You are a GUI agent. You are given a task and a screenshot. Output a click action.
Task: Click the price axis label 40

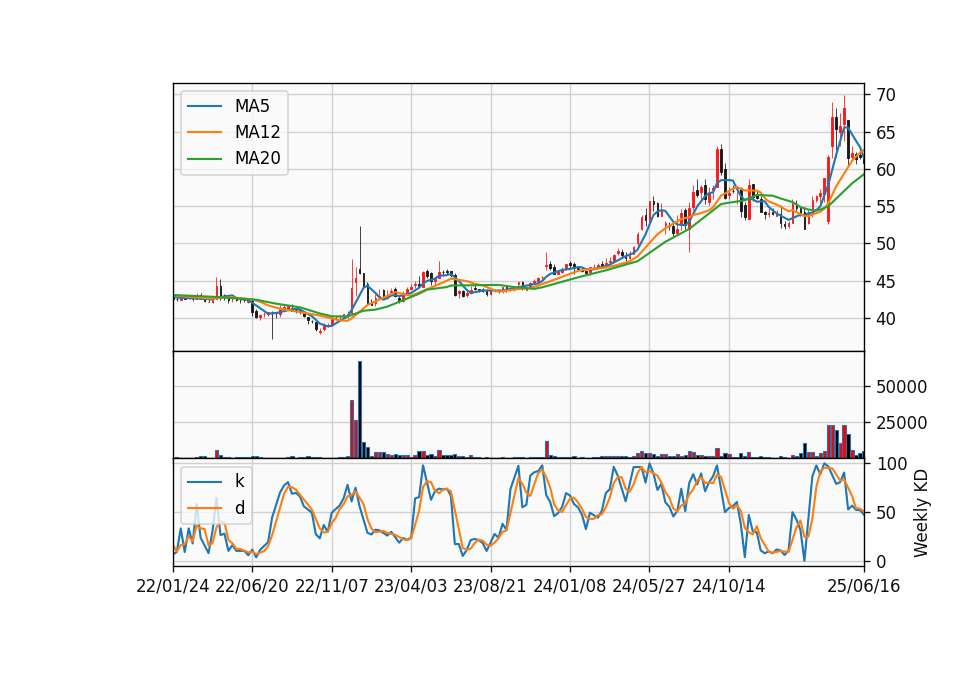(885, 318)
